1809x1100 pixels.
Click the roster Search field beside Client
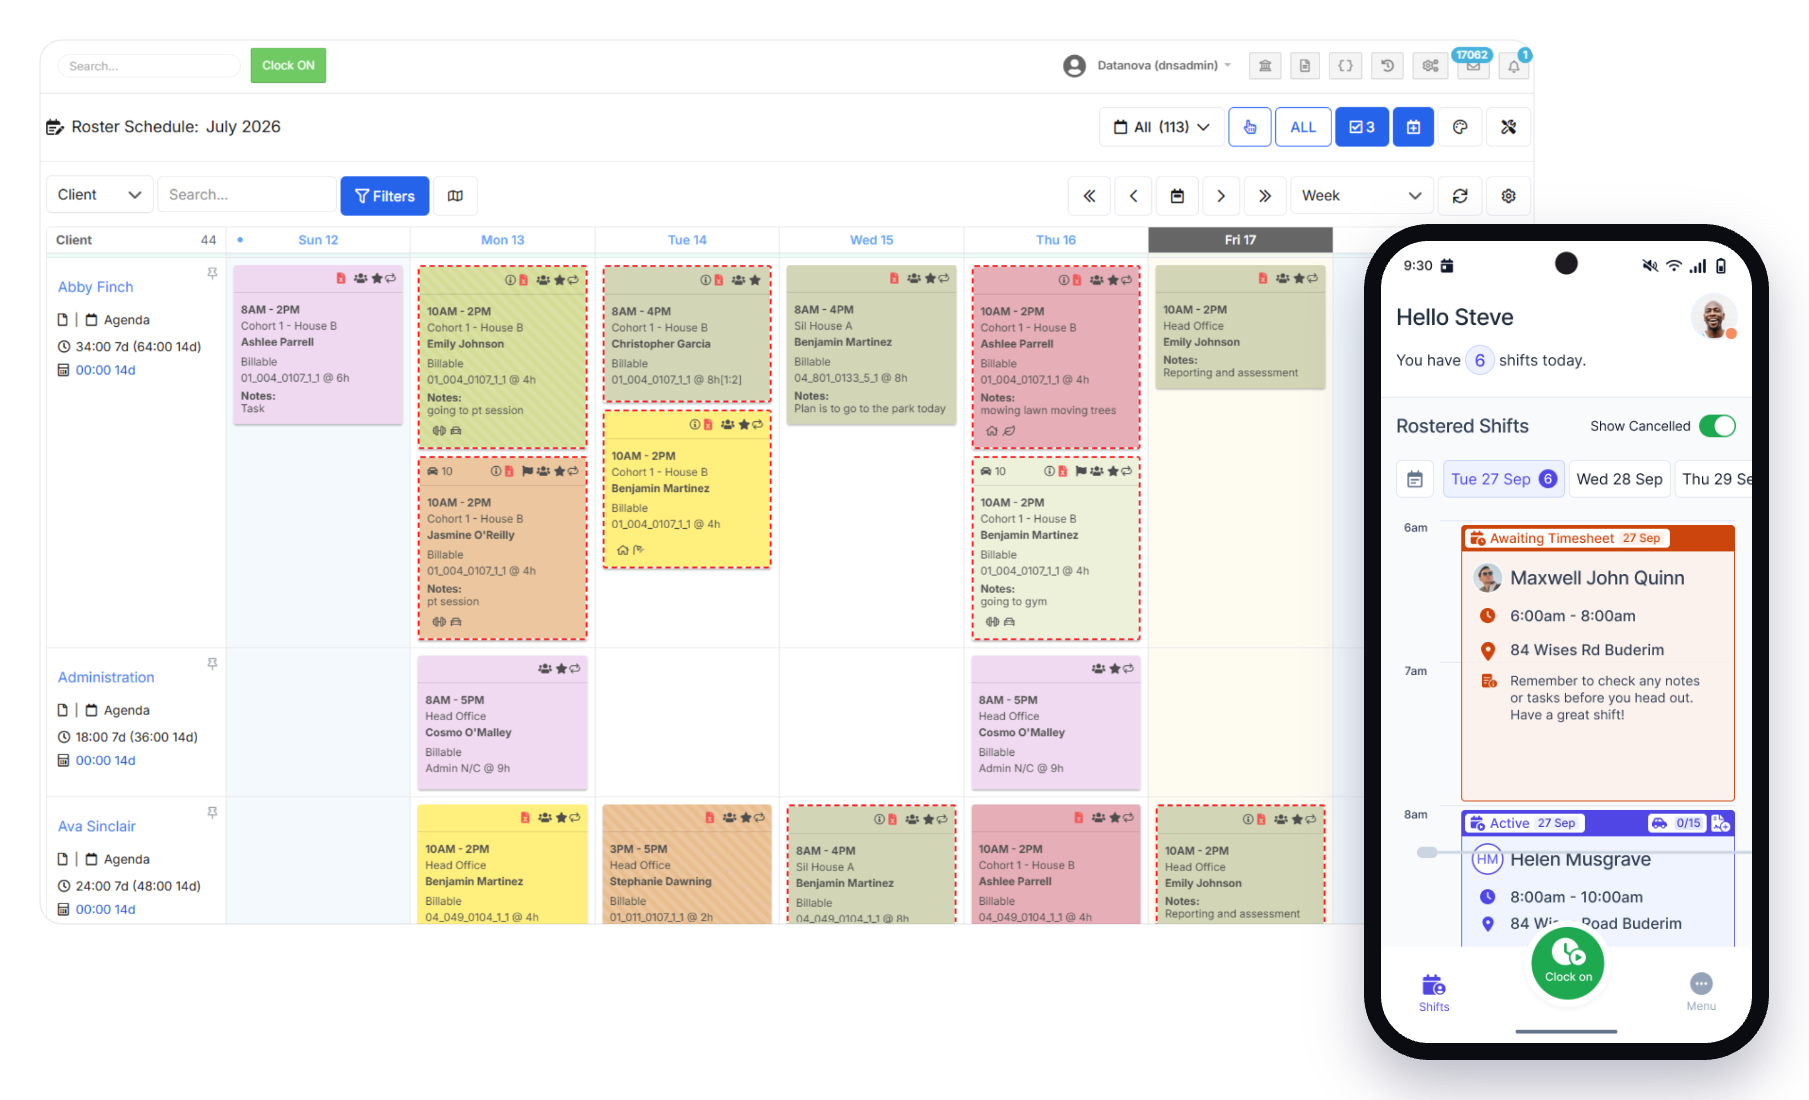pyautogui.click(x=247, y=195)
